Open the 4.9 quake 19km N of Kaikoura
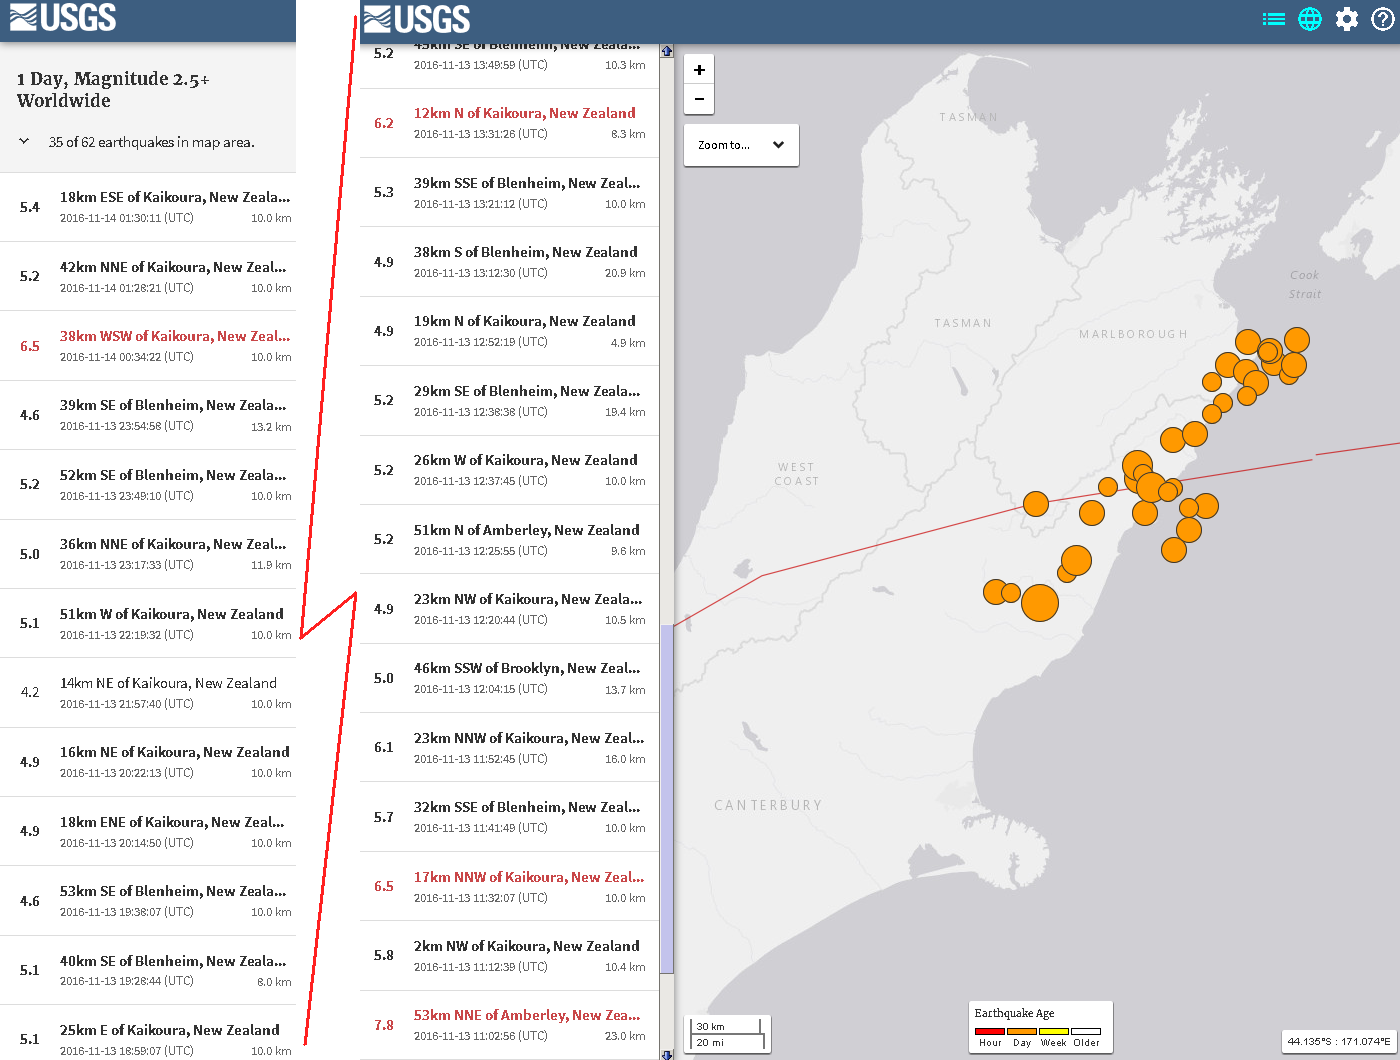The width and height of the screenshot is (1400, 1060). (x=509, y=331)
